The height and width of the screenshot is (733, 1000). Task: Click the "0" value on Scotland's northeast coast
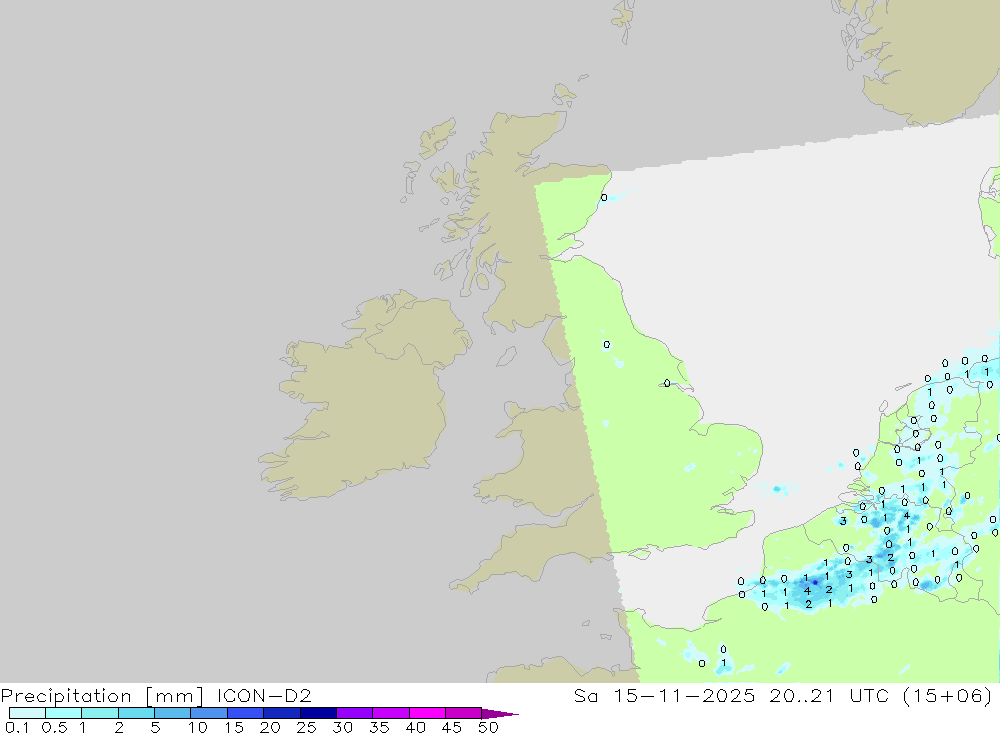[604, 198]
